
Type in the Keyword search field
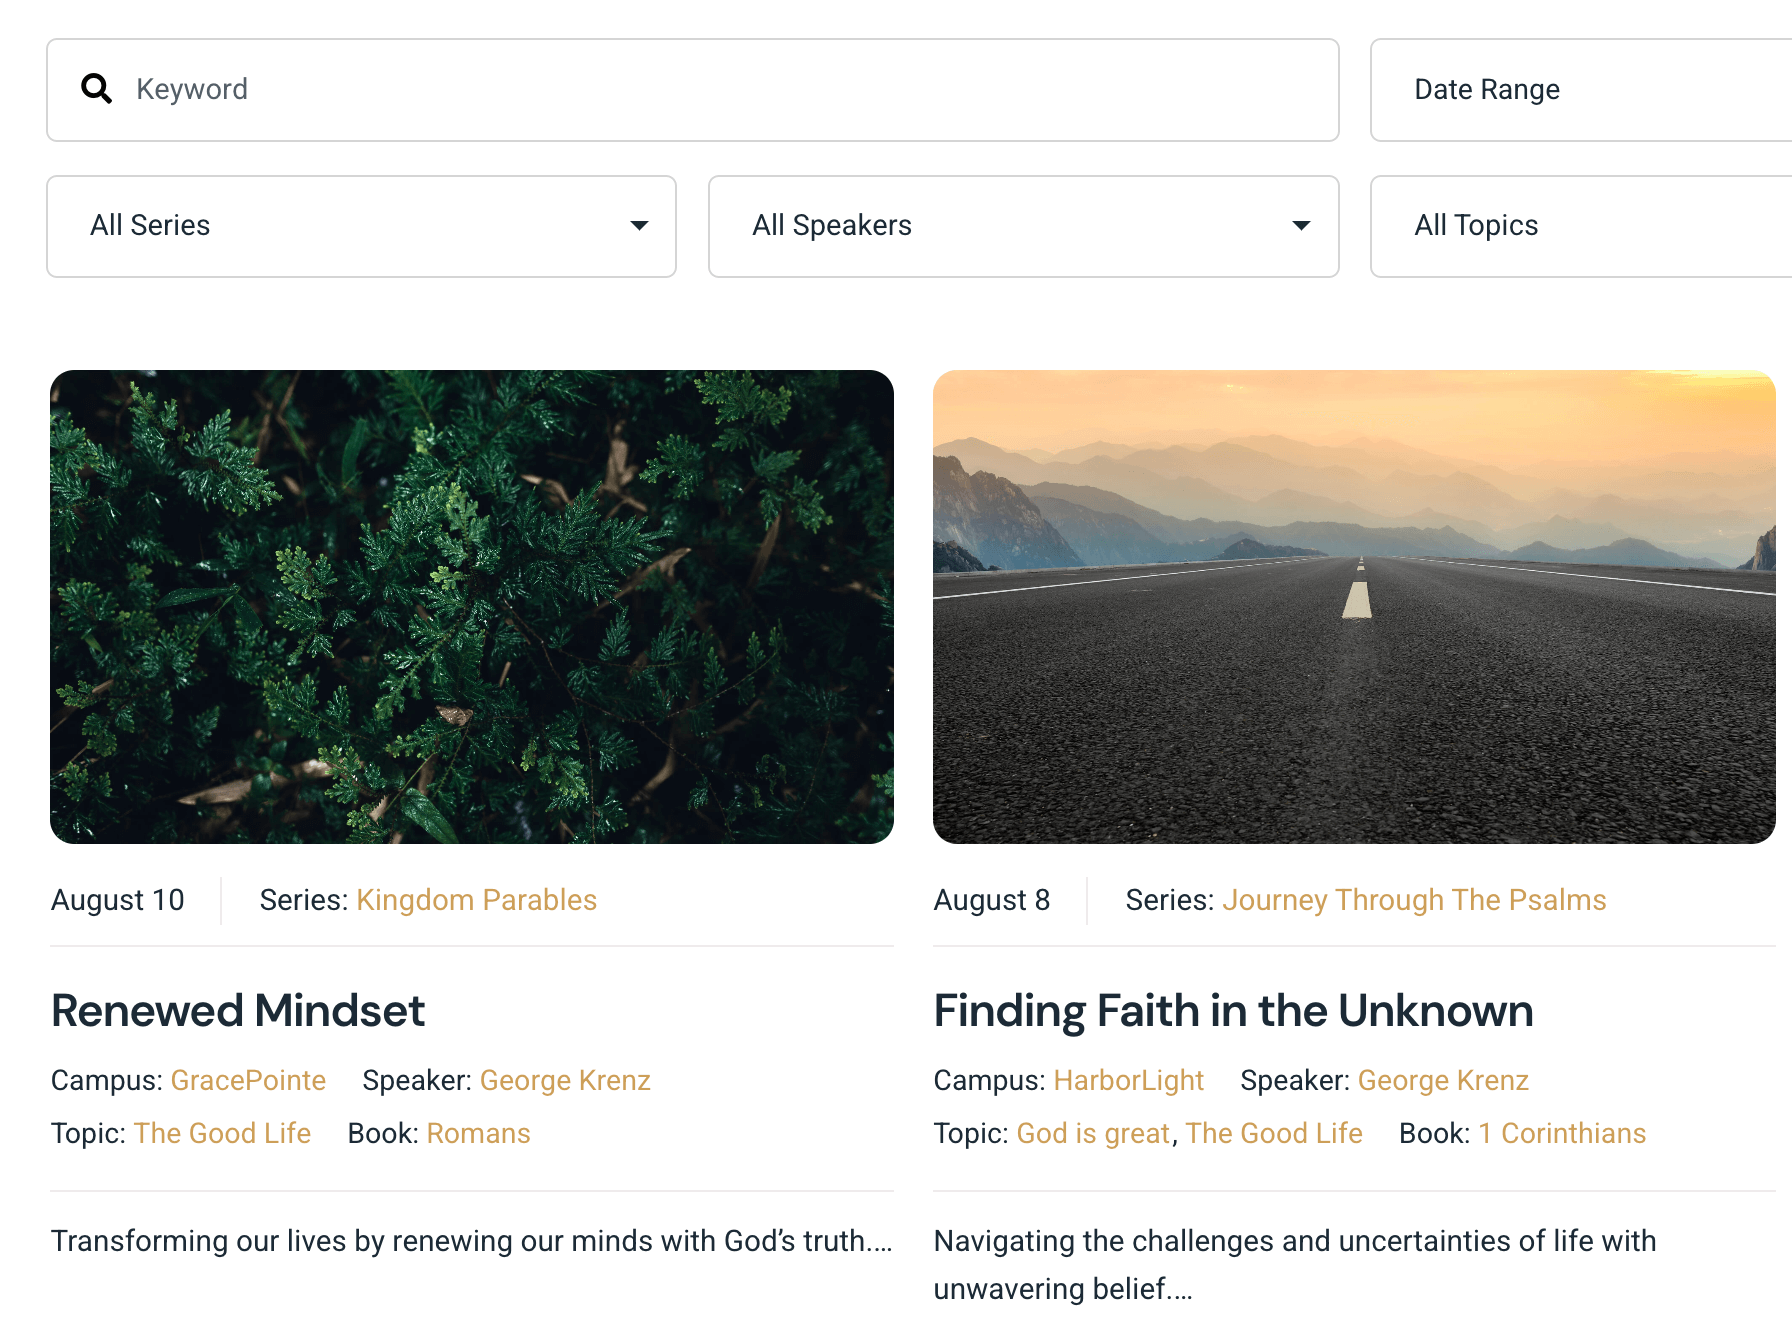(x=700, y=89)
